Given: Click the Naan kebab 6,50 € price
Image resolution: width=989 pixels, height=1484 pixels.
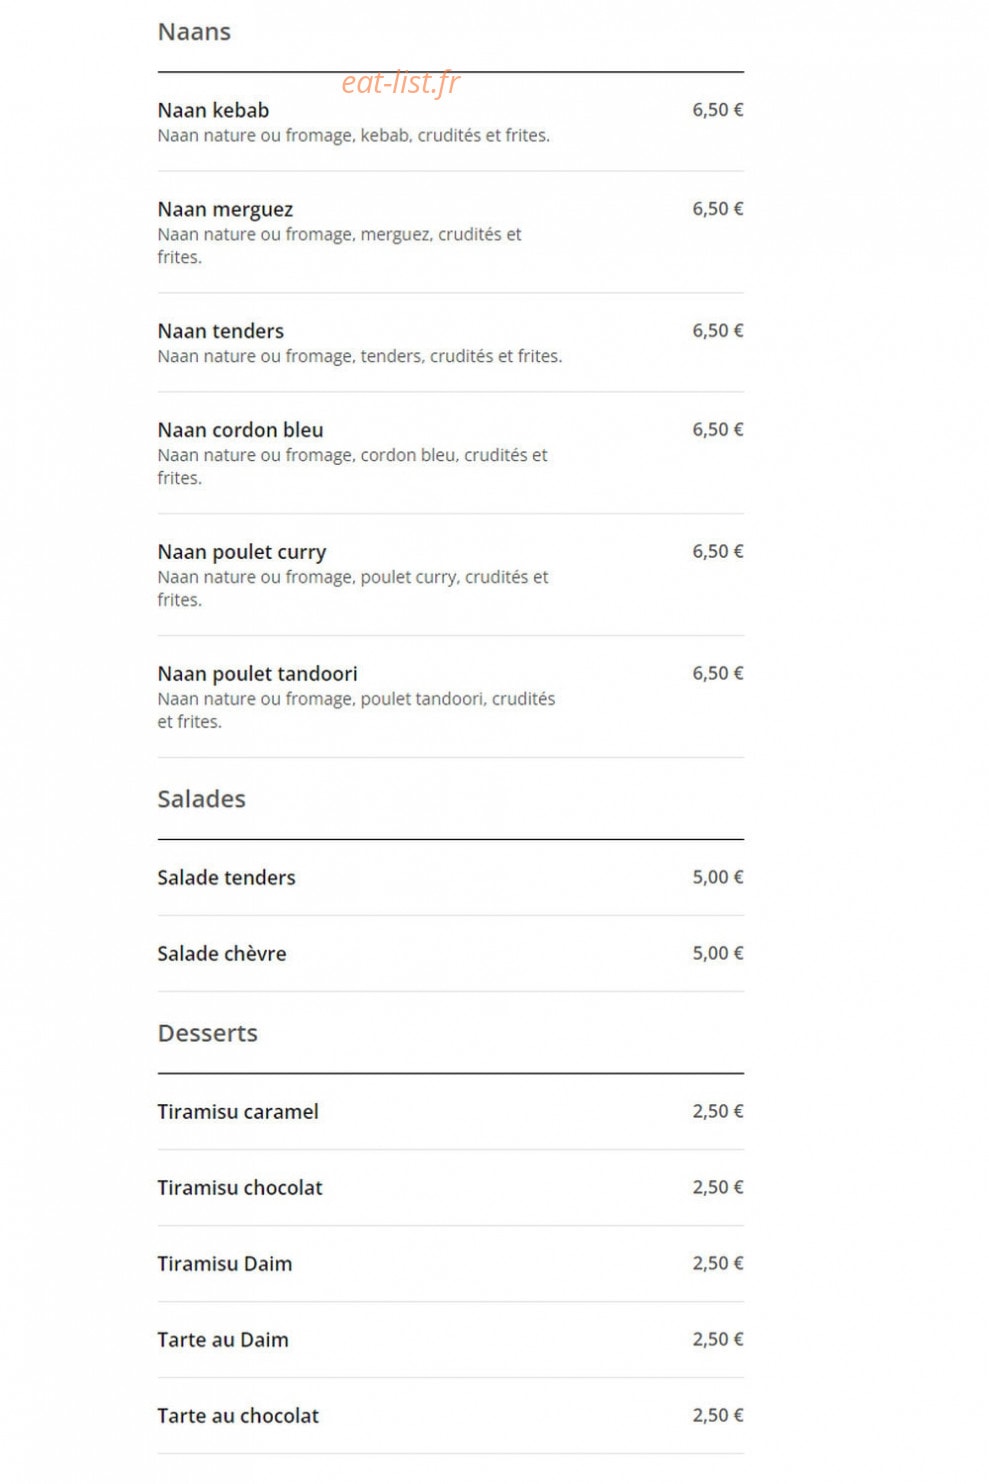Looking at the screenshot, I should 718,110.
